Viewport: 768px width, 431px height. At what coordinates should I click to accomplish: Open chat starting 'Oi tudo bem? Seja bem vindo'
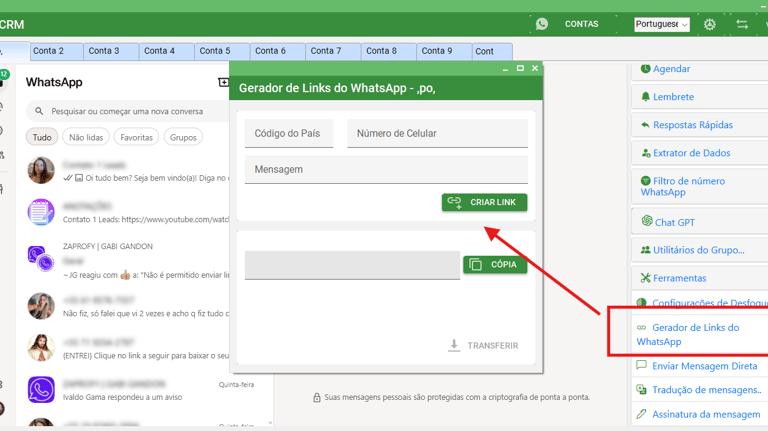(127, 171)
